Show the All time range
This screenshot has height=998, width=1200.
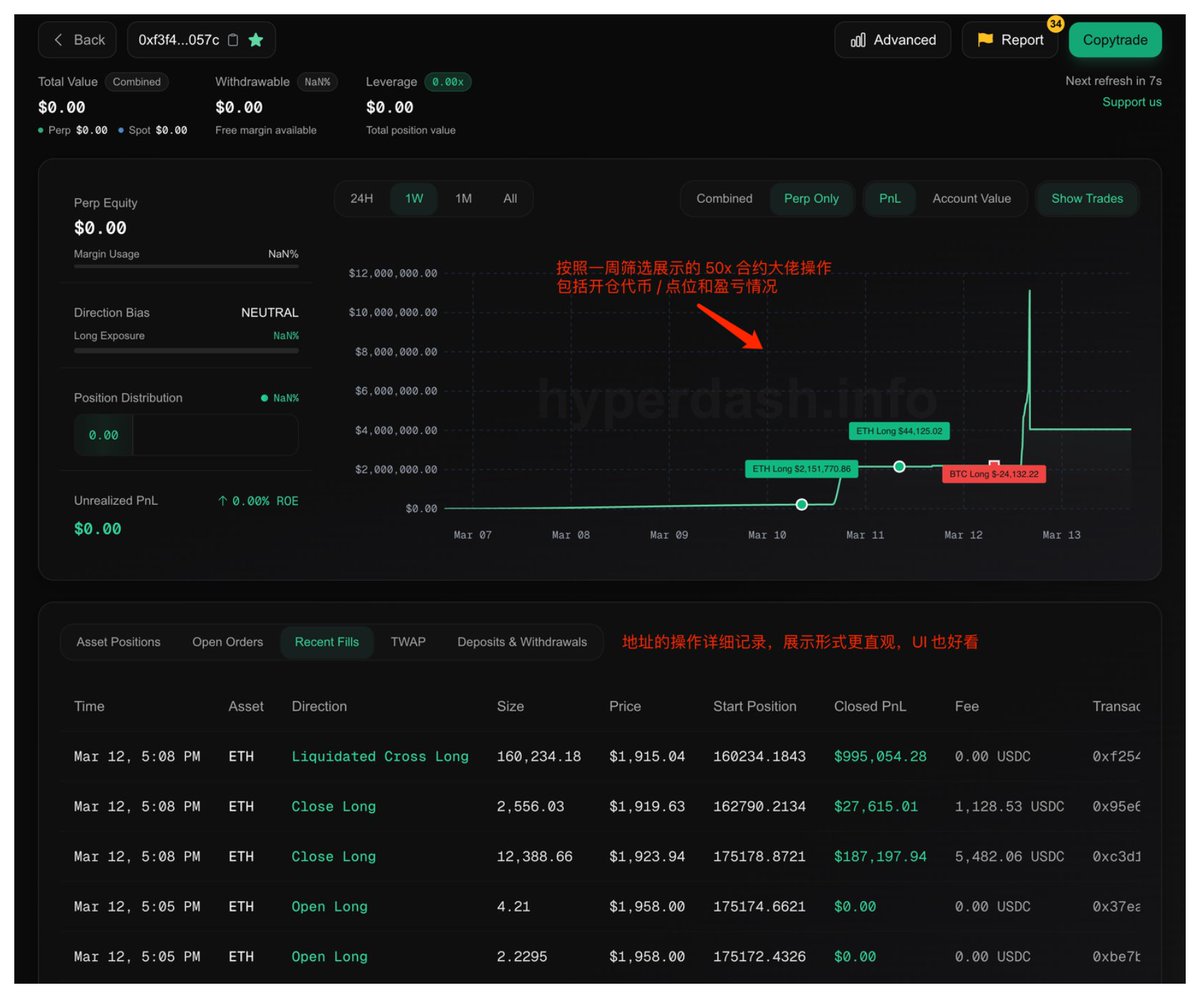(x=510, y=198)
